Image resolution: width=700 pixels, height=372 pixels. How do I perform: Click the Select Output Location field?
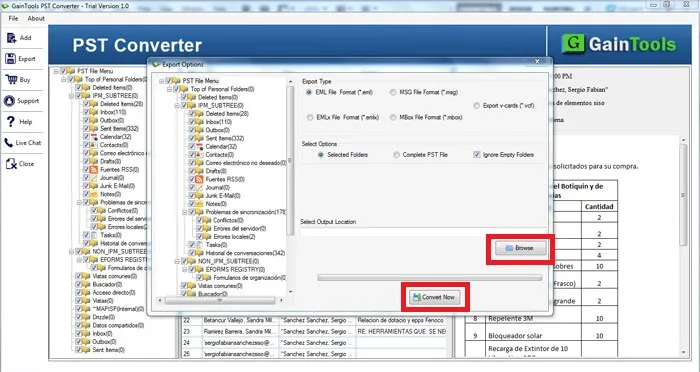tap(423, 233)
